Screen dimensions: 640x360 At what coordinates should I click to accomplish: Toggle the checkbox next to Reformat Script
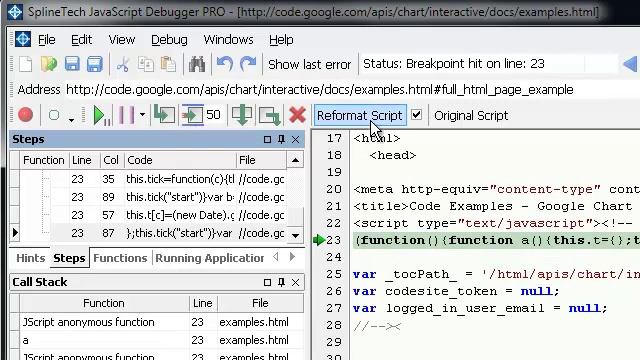pos(416,115)
